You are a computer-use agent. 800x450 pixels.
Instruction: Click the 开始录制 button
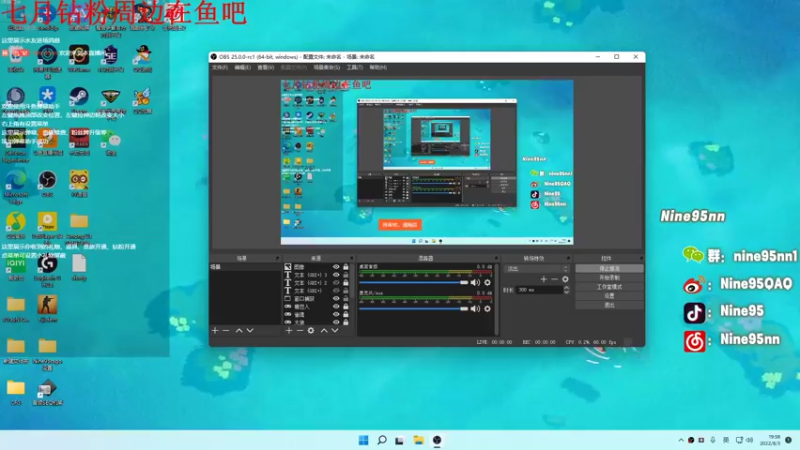click(x=609, y=278)
